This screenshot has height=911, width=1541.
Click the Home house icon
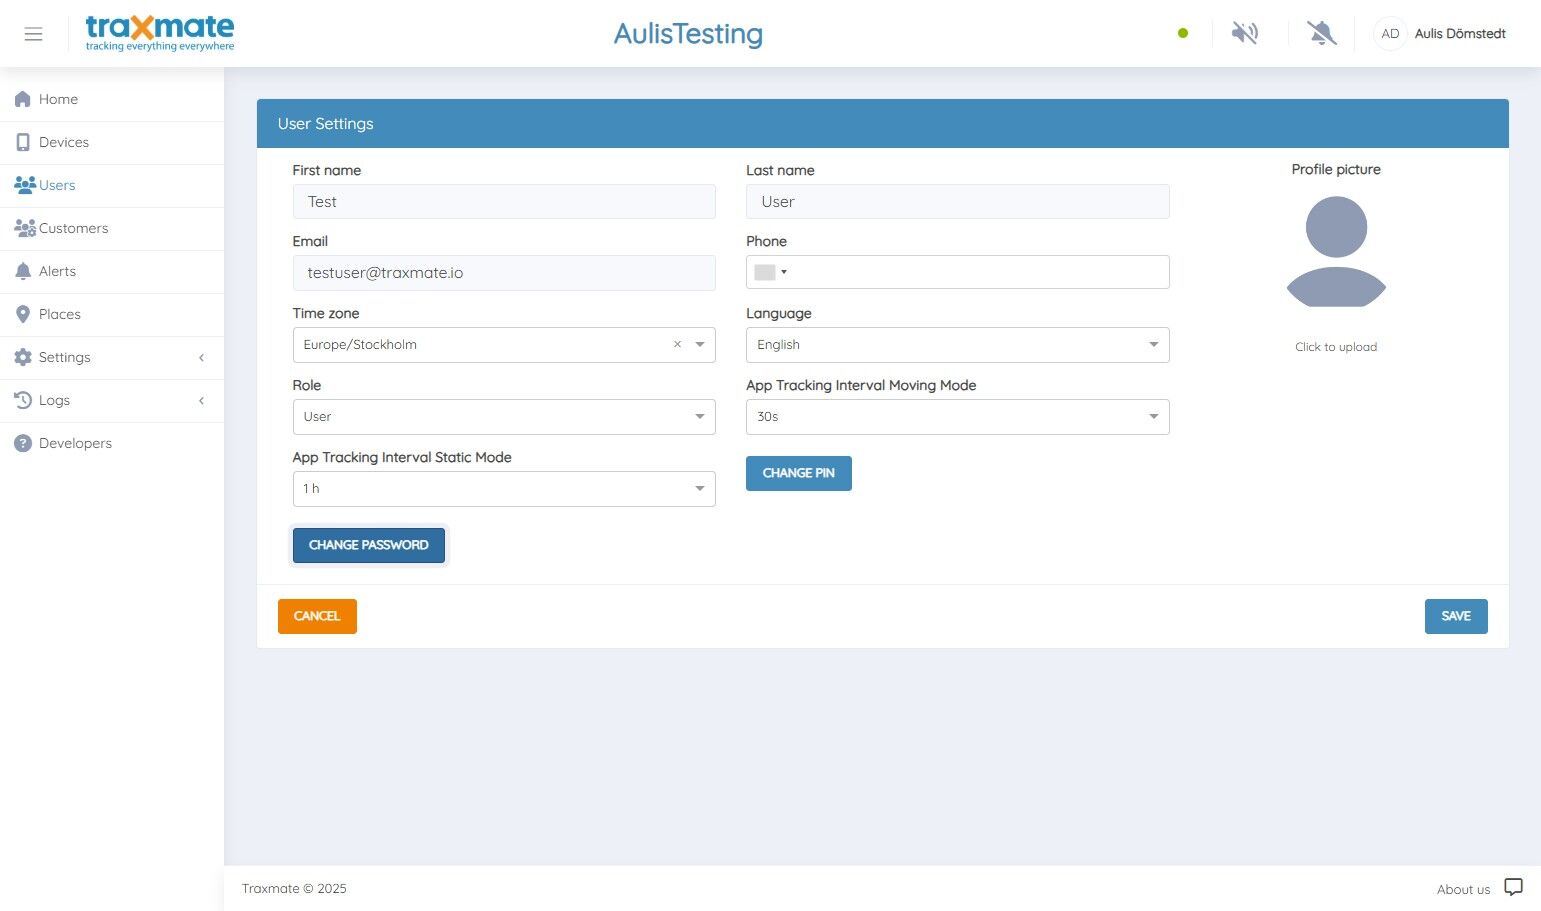23,99
